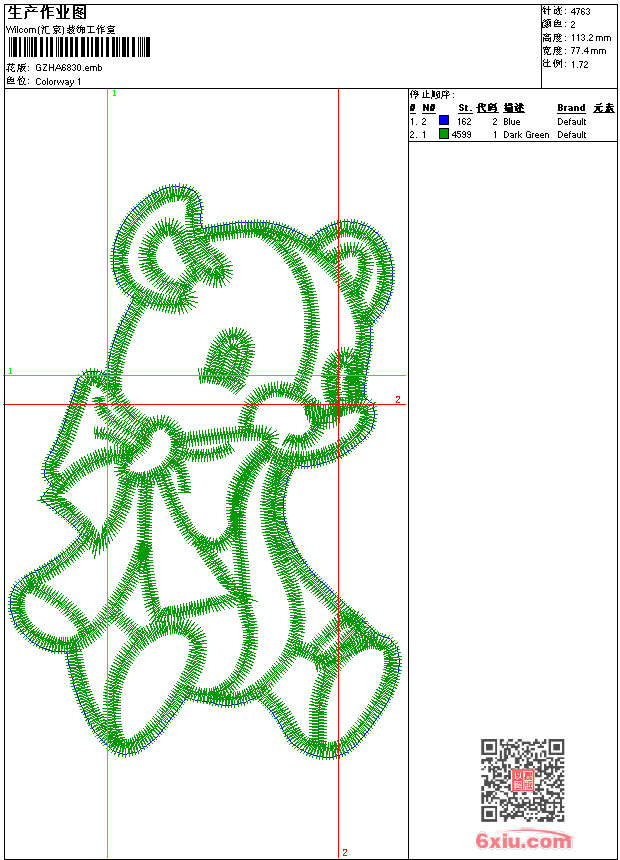Select the Colorway 1 text

point(58,82)
